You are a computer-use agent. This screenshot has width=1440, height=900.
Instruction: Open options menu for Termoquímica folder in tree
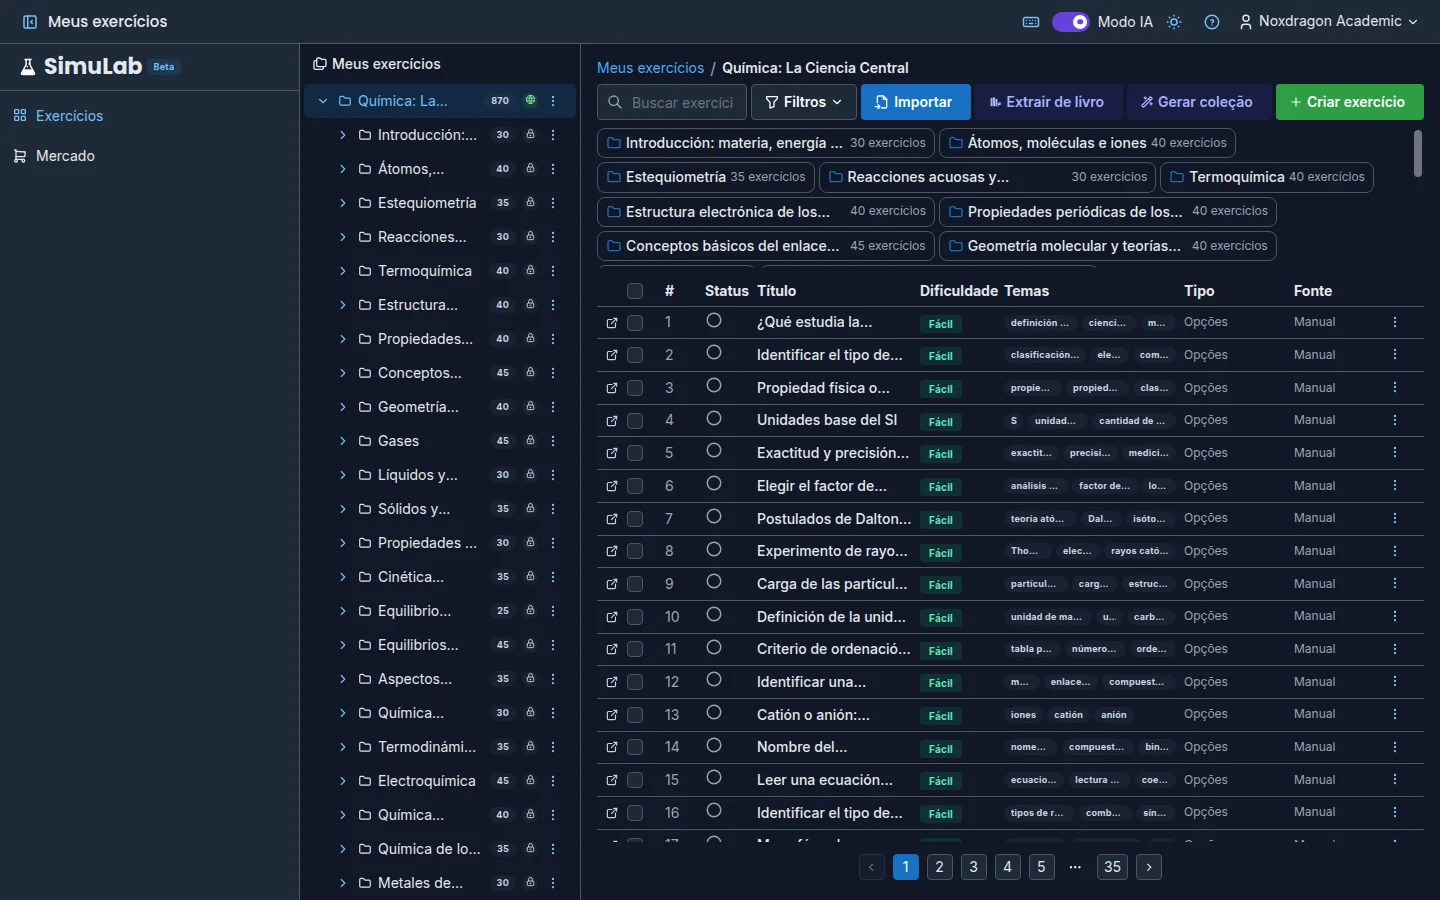pos(553,271)
